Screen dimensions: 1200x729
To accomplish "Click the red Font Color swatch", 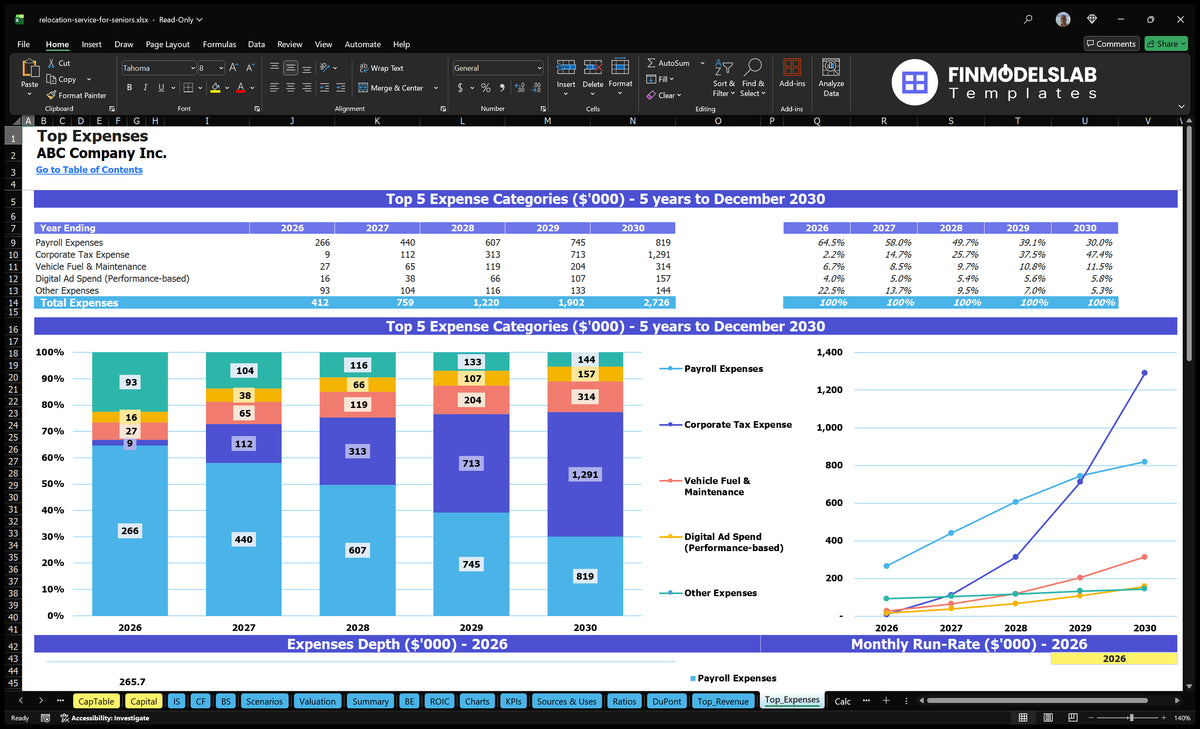I will point(240,88).
